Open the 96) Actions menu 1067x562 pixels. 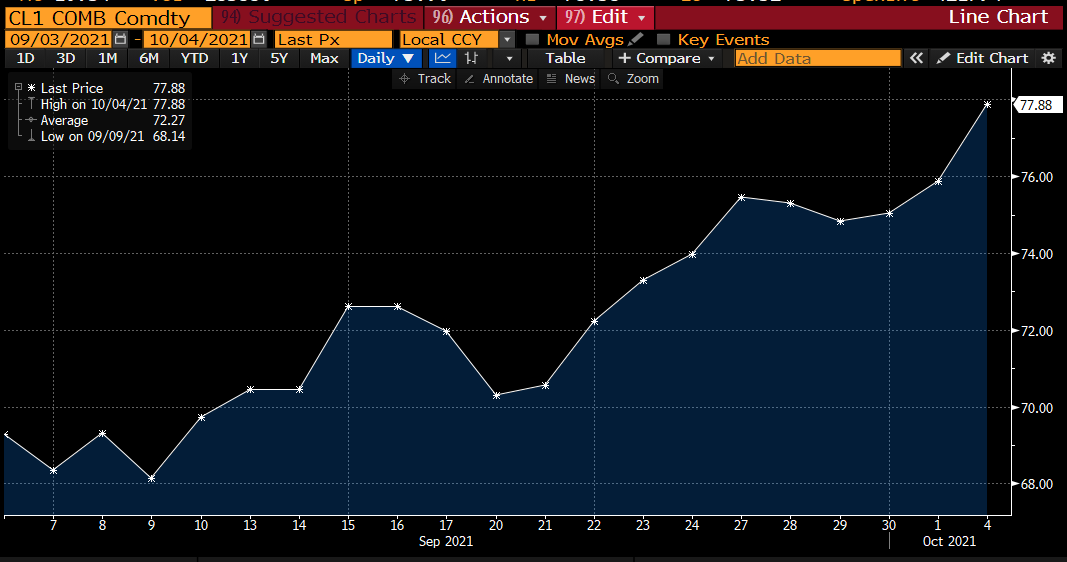coord(489,17)
